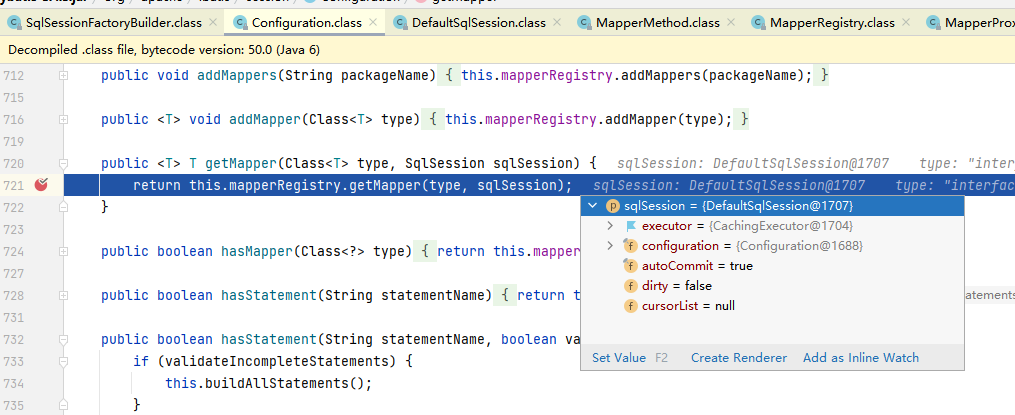Select configuration = Configuration@1688 row

(x=772, y=246)
